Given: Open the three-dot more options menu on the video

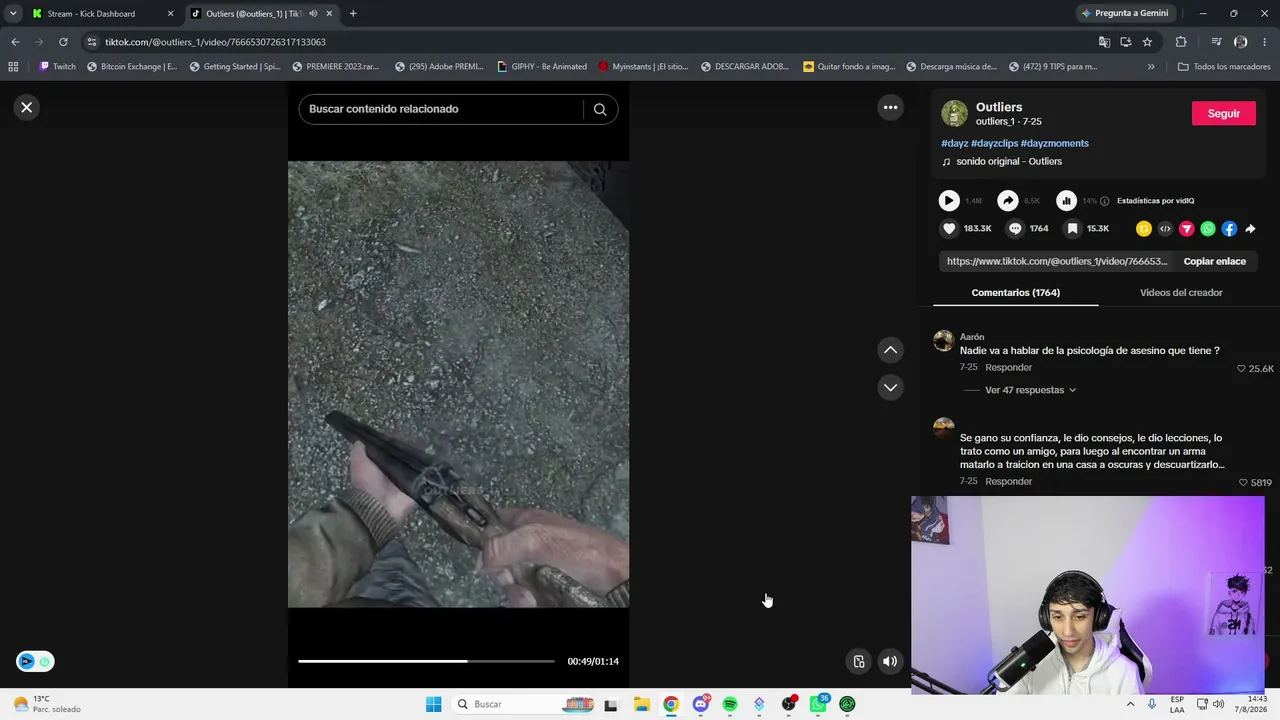Looking at the screenshot, I should coord(890,107).
